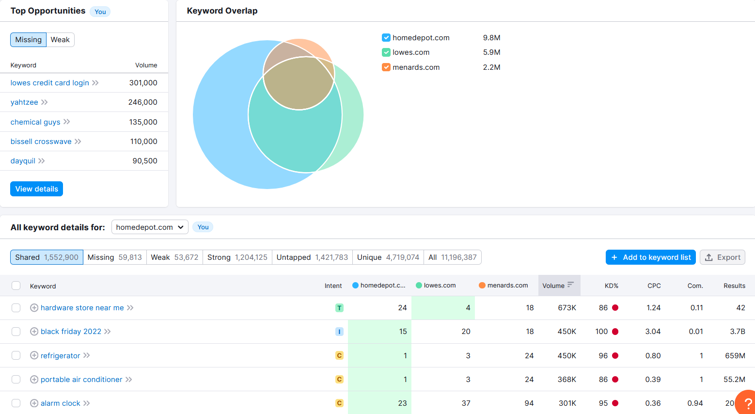Click the 673K volume value
The image size is (755, 414).
[567, 308]
